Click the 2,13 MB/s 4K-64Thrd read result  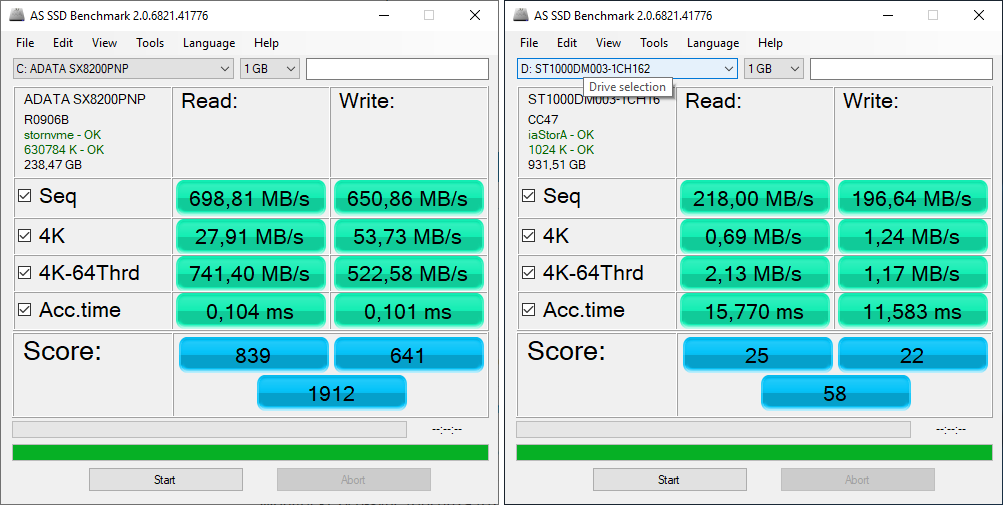click(x=754, y=273)
